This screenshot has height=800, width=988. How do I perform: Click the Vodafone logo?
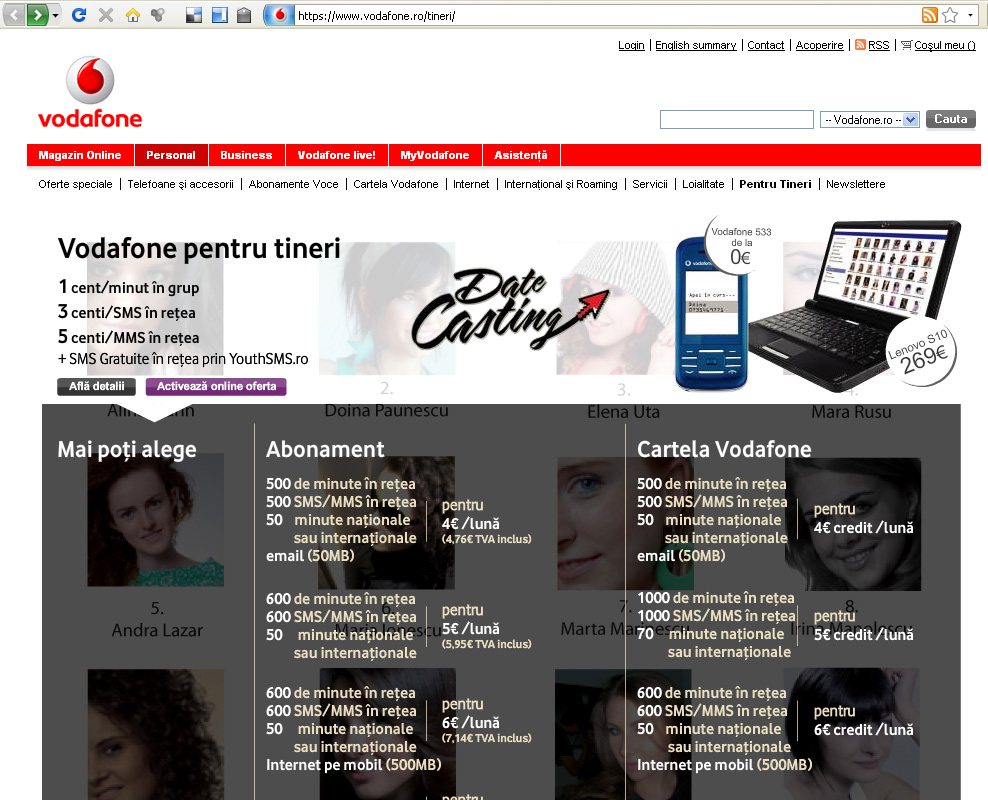[x=90, y=93]
